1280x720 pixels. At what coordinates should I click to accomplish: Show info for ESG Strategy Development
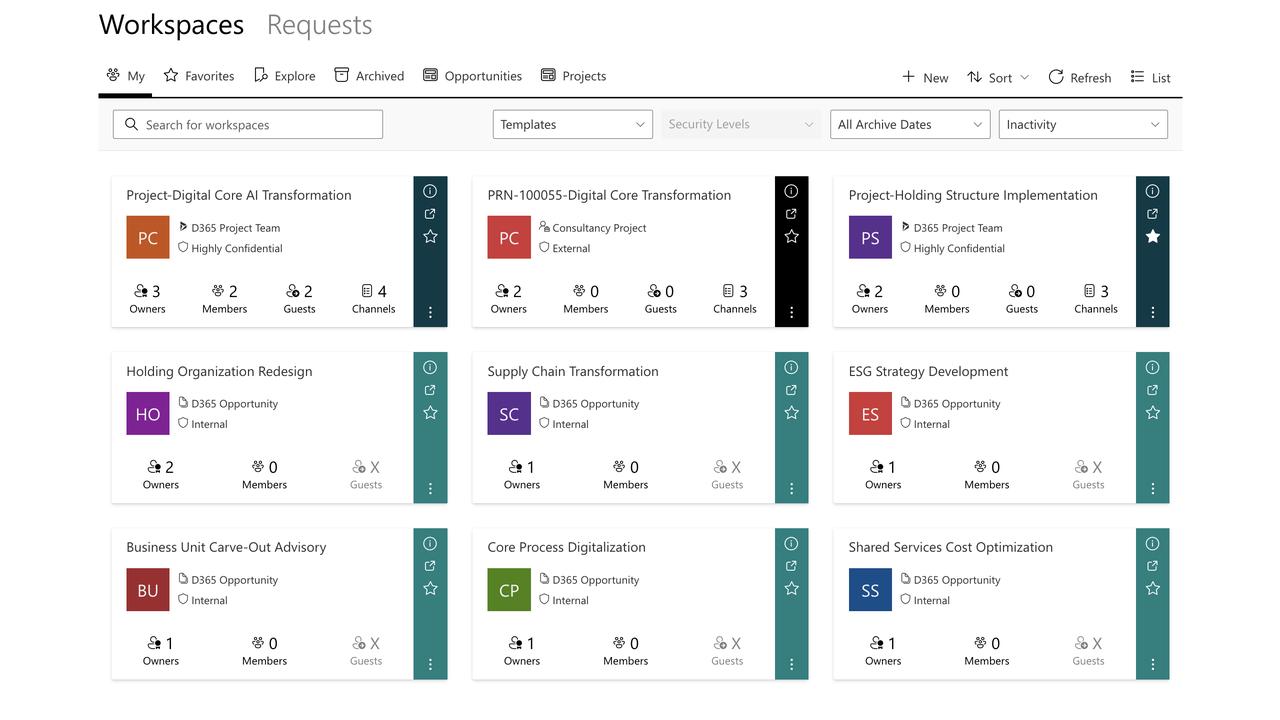(x=1152, y=367)
